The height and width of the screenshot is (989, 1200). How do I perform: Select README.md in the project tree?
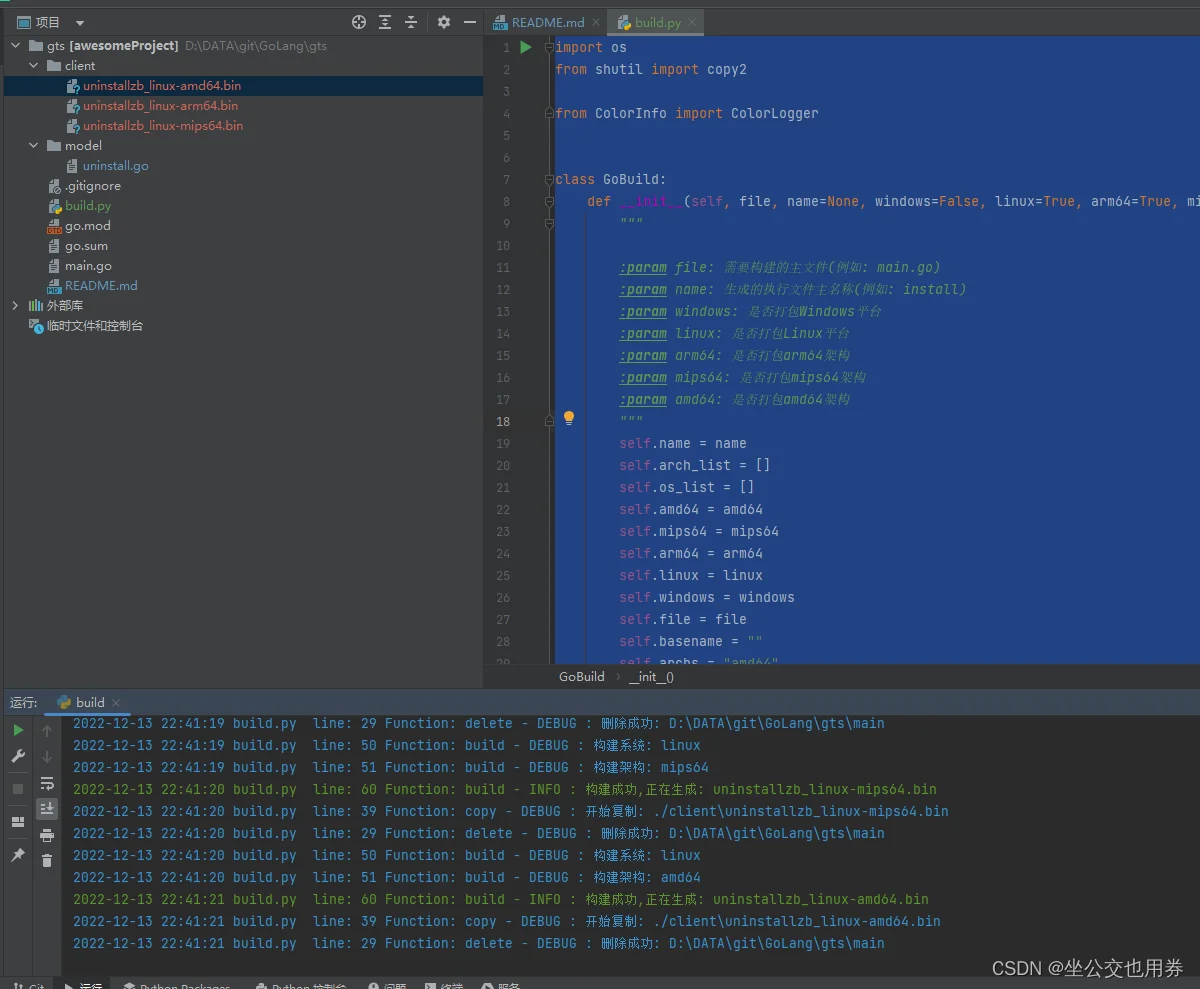101,286
